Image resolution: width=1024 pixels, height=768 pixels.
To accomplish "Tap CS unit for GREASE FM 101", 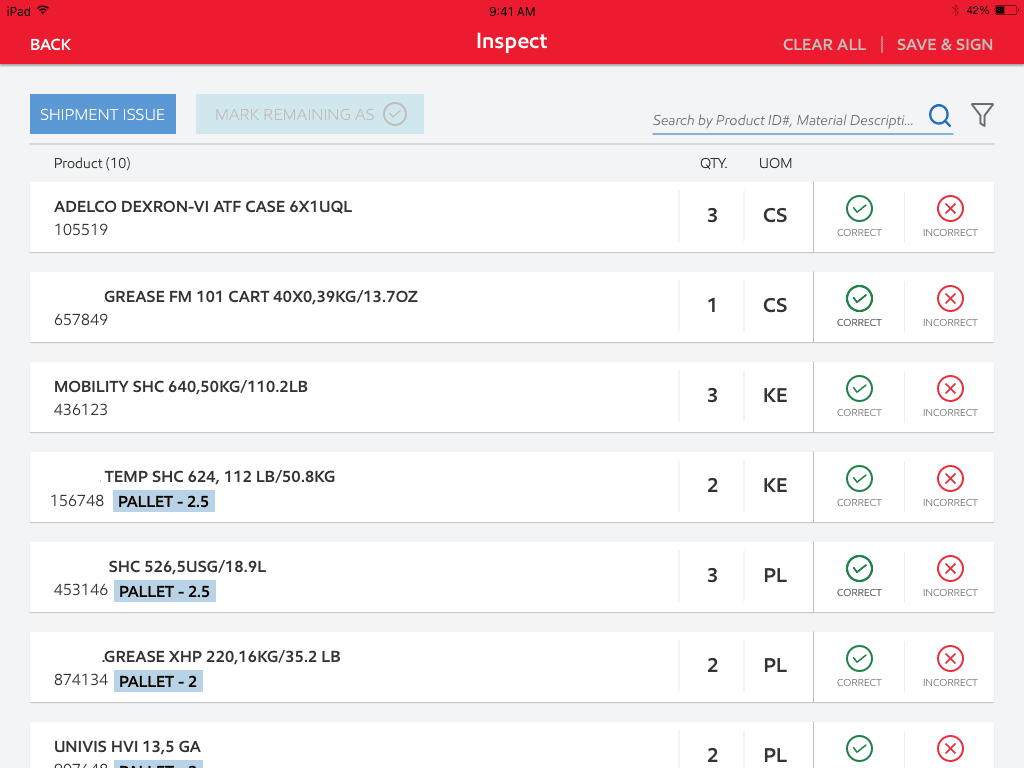I will coord(775,306).
